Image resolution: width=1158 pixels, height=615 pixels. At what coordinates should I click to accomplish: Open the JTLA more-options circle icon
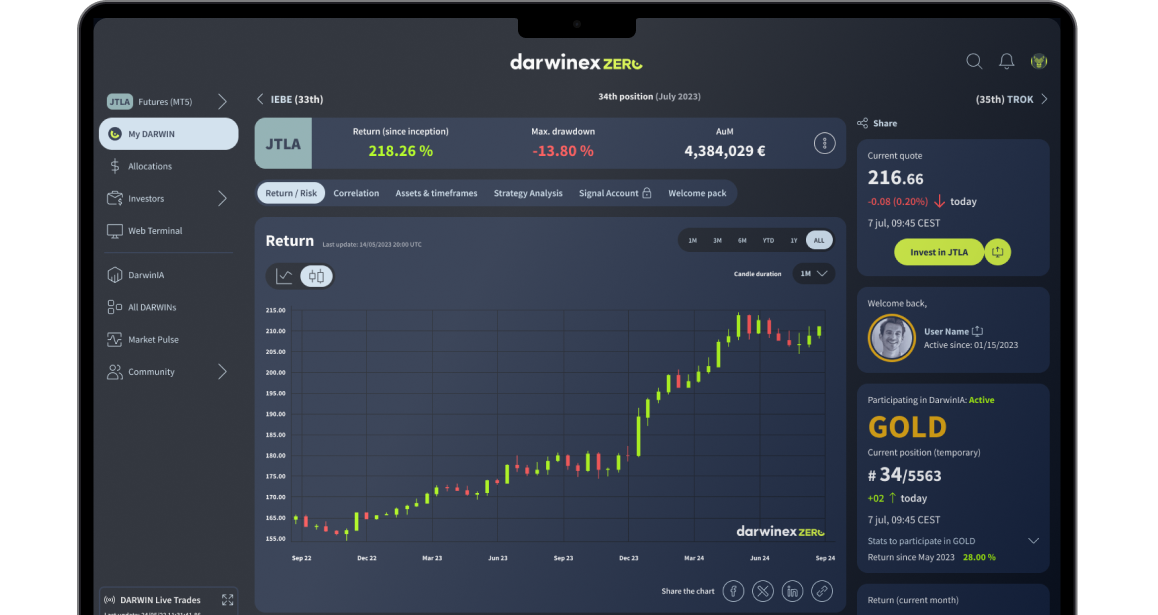[824, 143]
